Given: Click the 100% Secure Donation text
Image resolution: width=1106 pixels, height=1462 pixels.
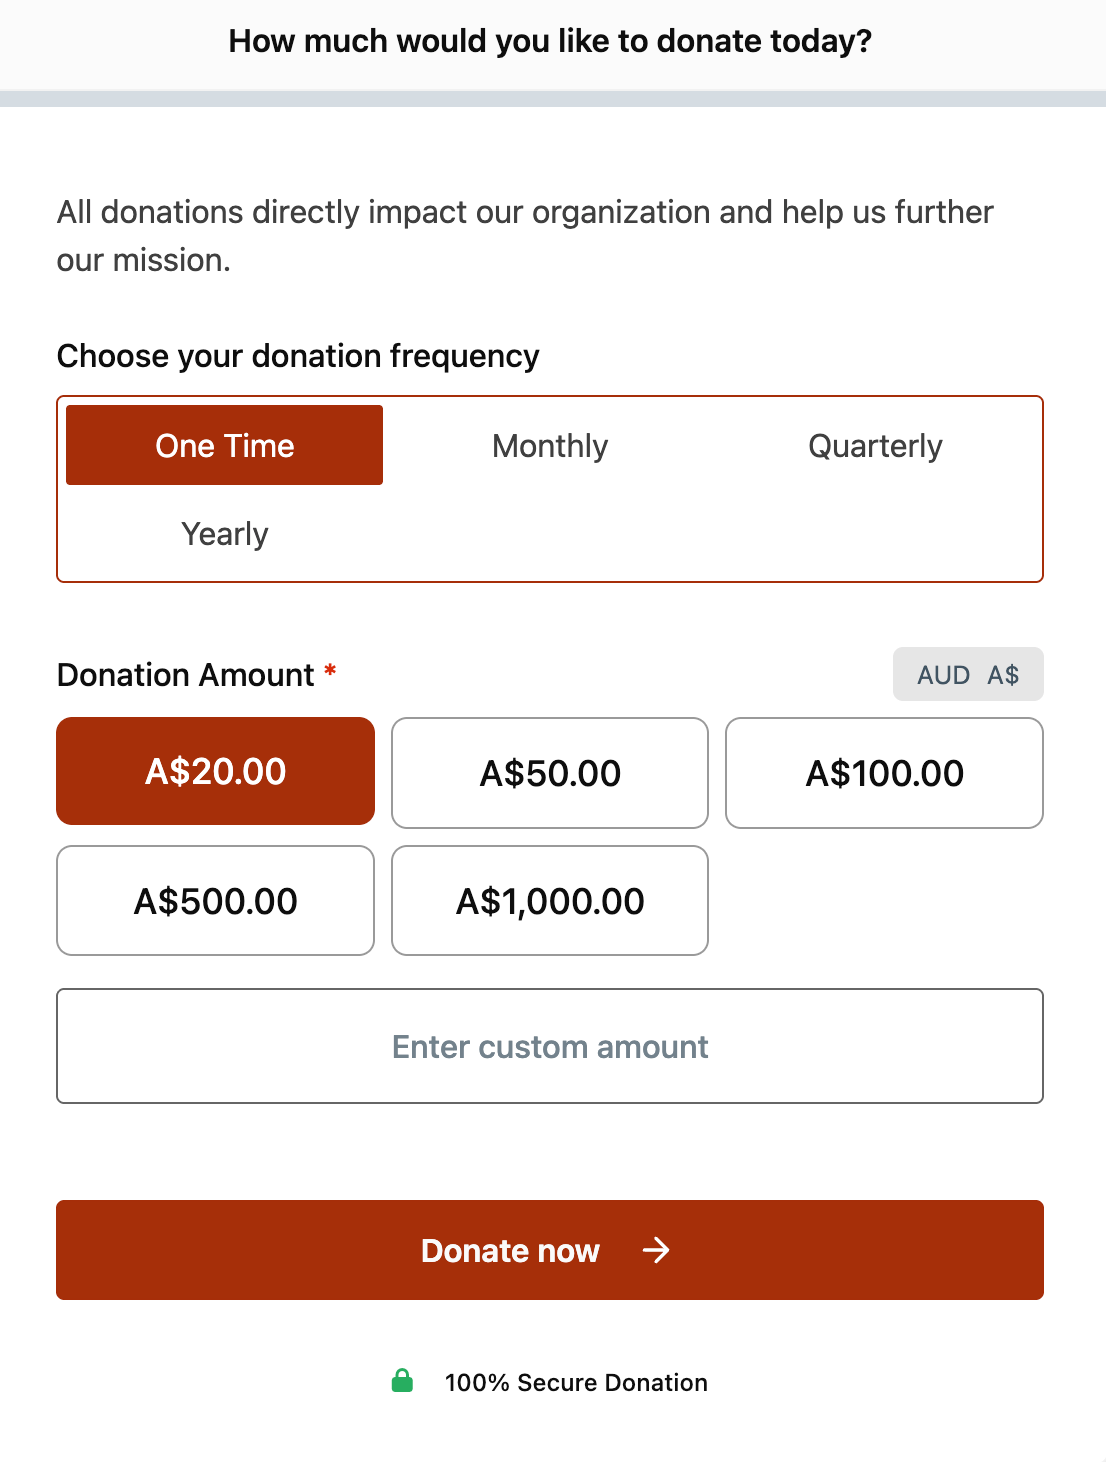Looking at the screenshot, I should point(576,1382).
